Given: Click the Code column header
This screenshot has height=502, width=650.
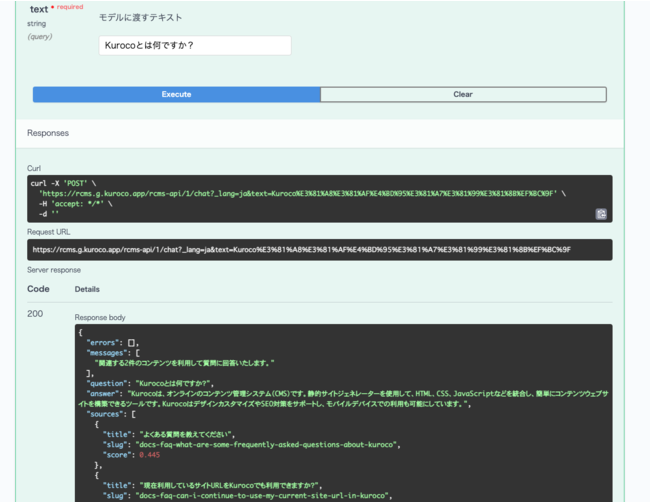Looking at the screenshot, I should 38,289.
